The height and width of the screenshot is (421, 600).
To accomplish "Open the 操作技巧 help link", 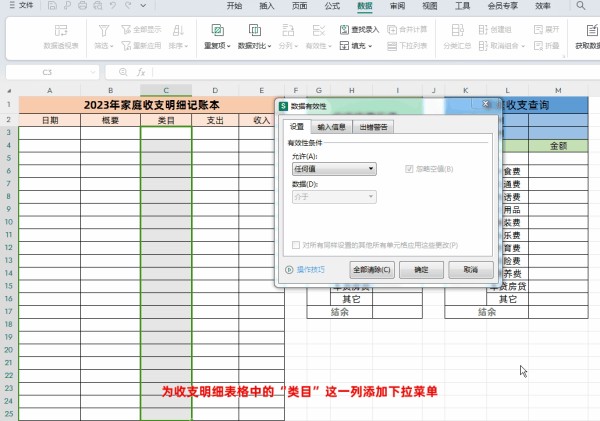I will tap(309, 270).
